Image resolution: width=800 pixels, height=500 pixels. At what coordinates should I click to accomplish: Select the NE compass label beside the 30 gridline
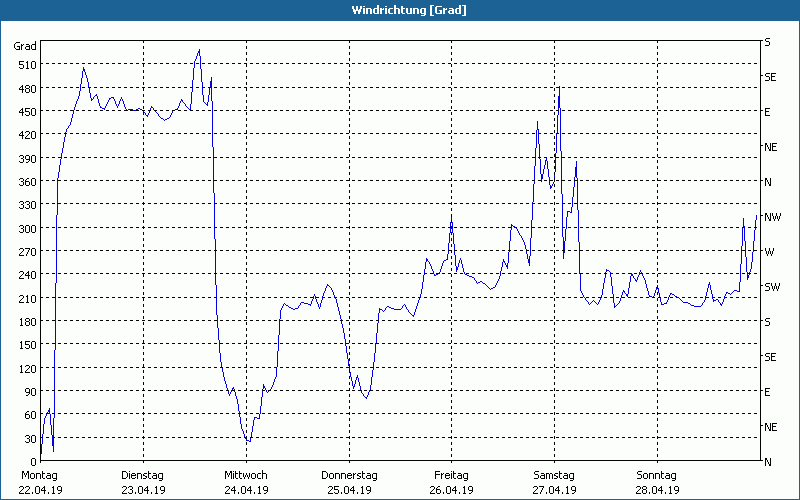(x=770, y=427)
